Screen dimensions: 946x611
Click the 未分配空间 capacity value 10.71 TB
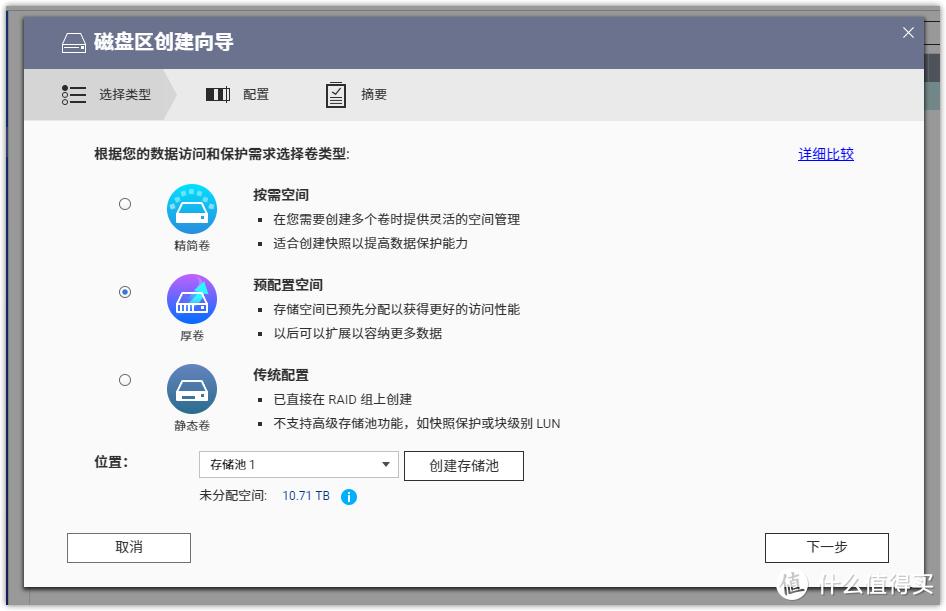click(x=305, y=495)
